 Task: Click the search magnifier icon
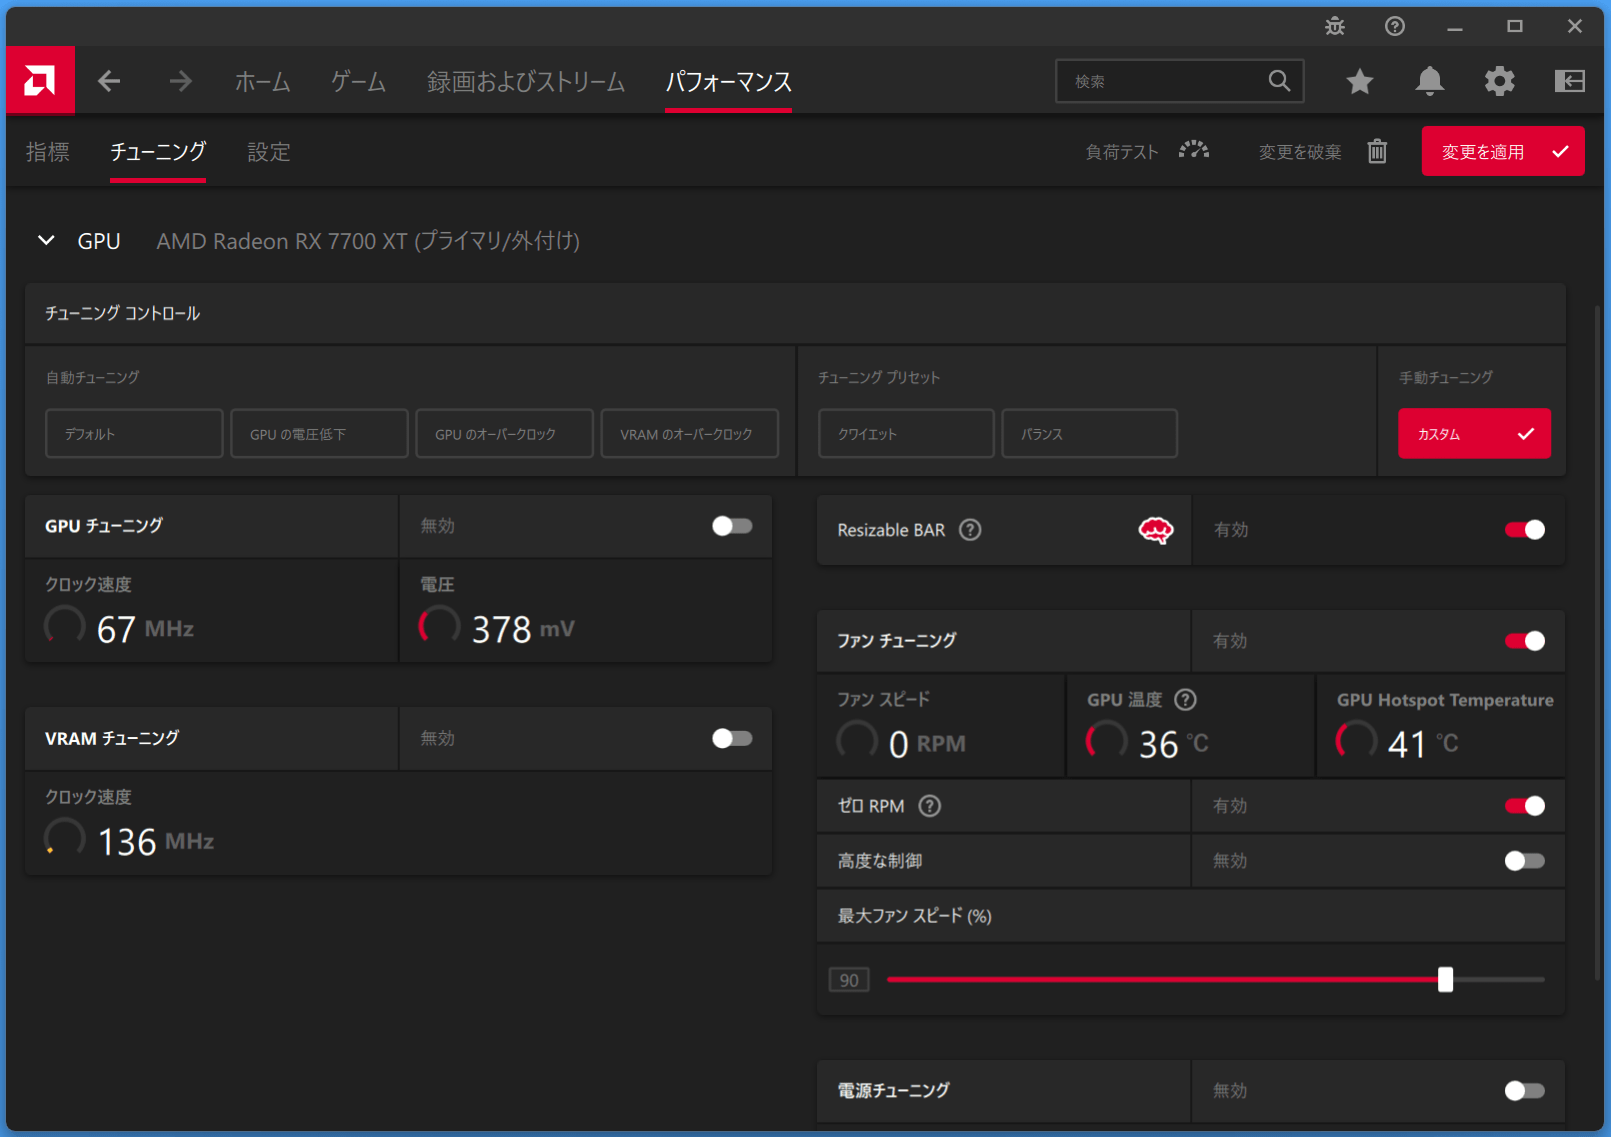click(x=1279, y=81)
